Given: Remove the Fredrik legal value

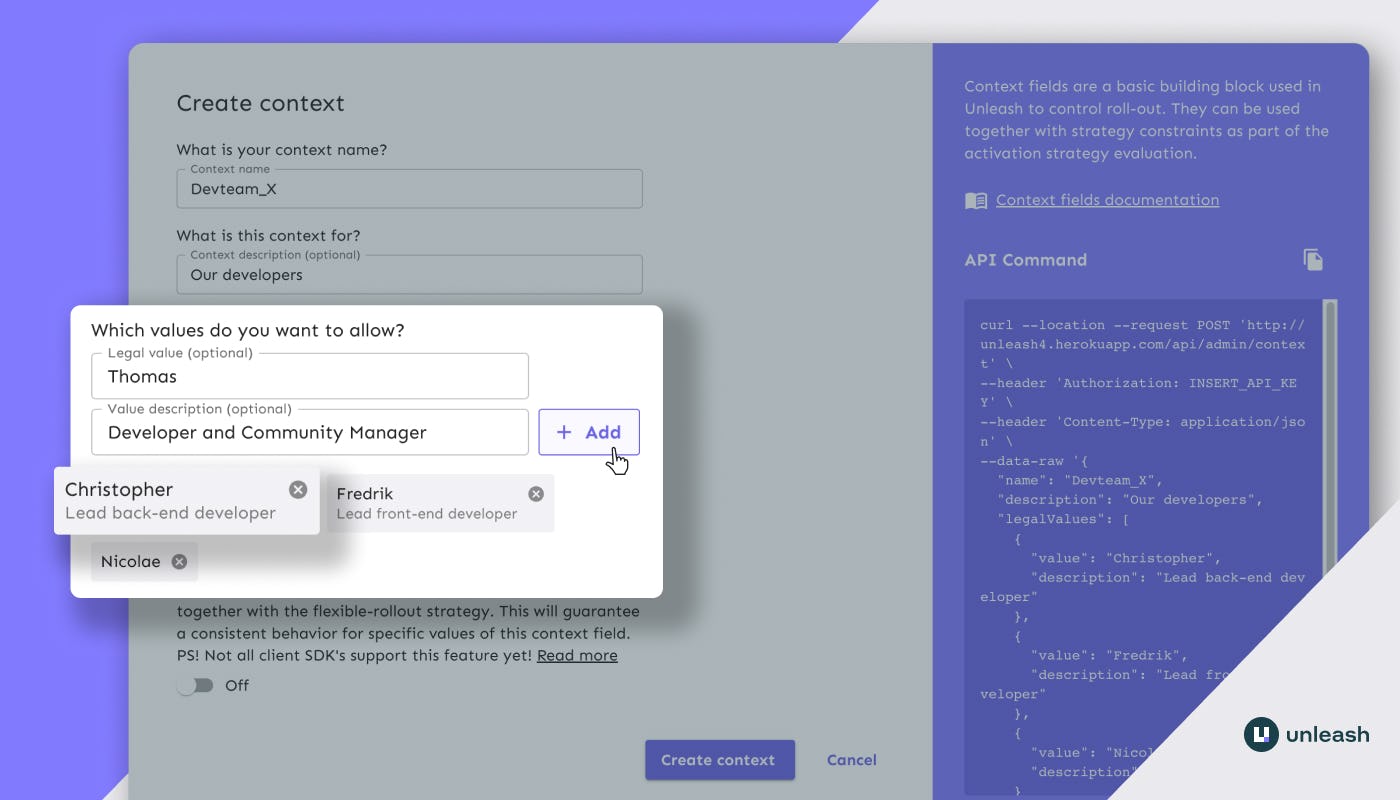Looking at the screenshot, I should pos(536,493).
